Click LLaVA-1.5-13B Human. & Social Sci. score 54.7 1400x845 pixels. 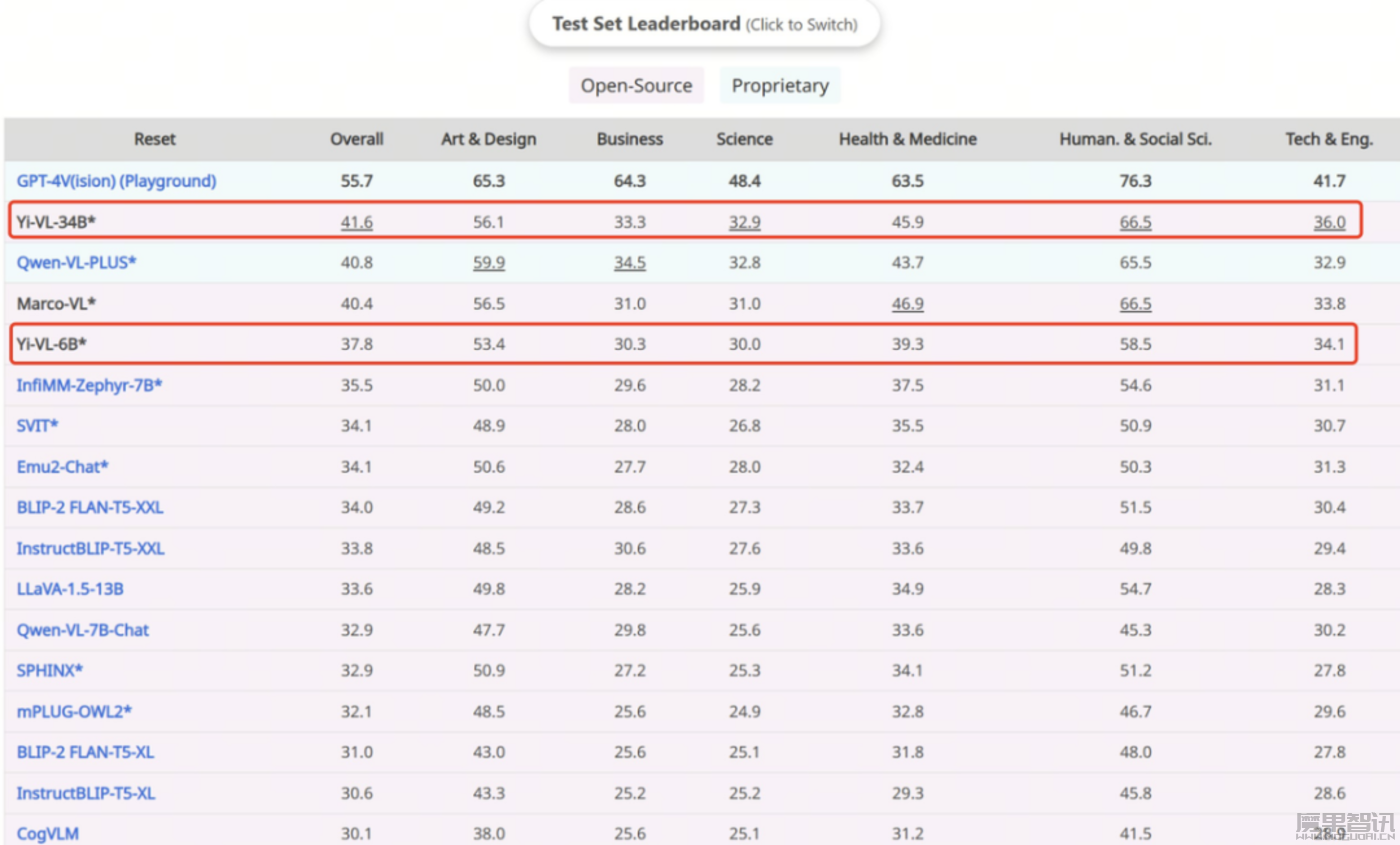pyautogui.click(x=1136, y=589)
